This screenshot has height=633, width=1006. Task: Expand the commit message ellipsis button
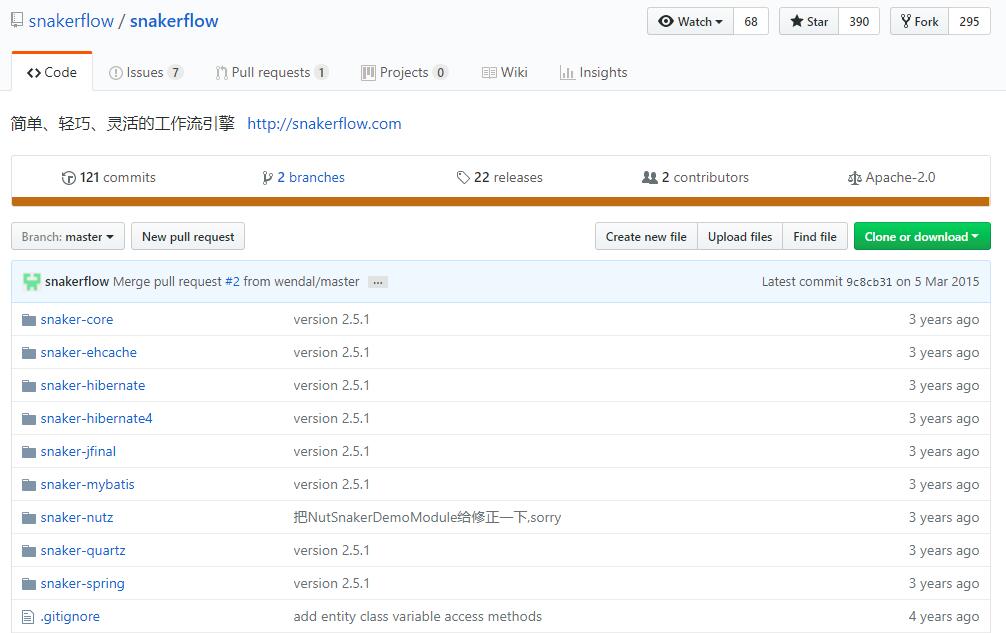(377, 282)
